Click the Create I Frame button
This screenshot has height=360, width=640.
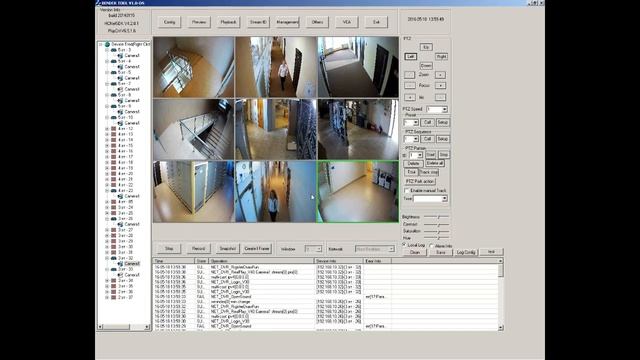coord(257,249)
